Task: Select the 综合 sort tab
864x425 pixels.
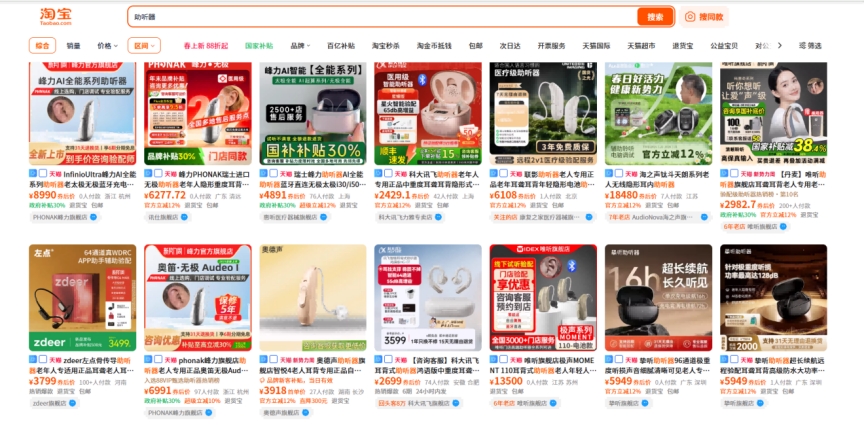Action: tap(42, 46)
